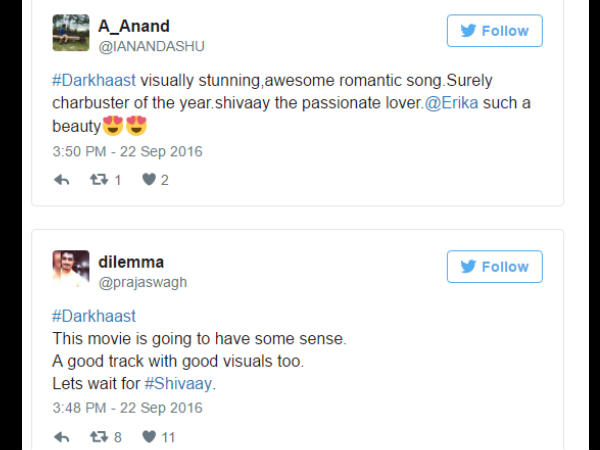Click the A_Anand display name
The height and width of the screenshot is (450, 600).
point(133,26)
